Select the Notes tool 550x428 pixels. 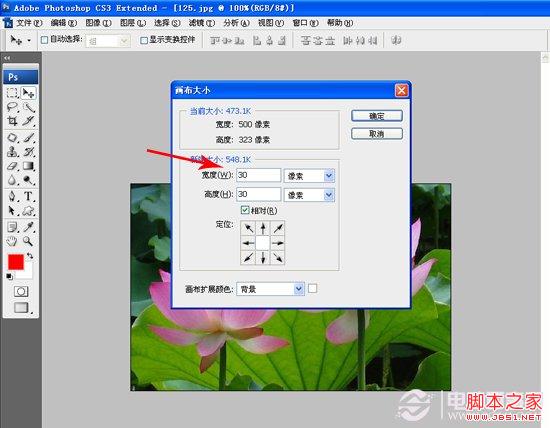click(x=12, y=227)
